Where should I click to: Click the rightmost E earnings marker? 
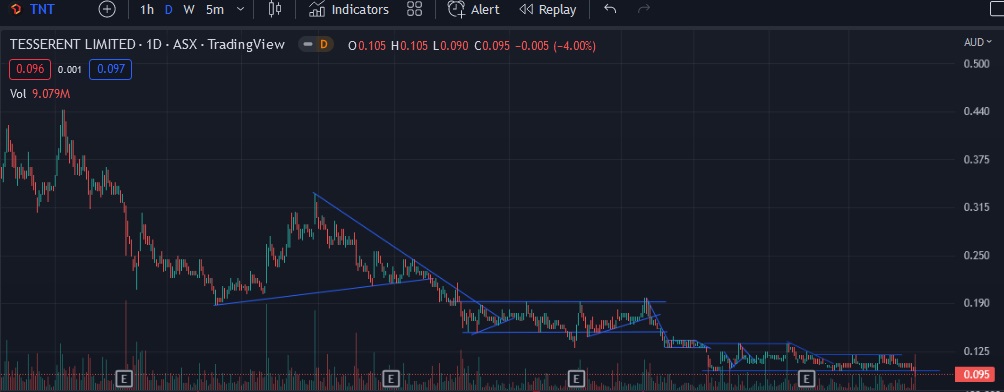807,378
